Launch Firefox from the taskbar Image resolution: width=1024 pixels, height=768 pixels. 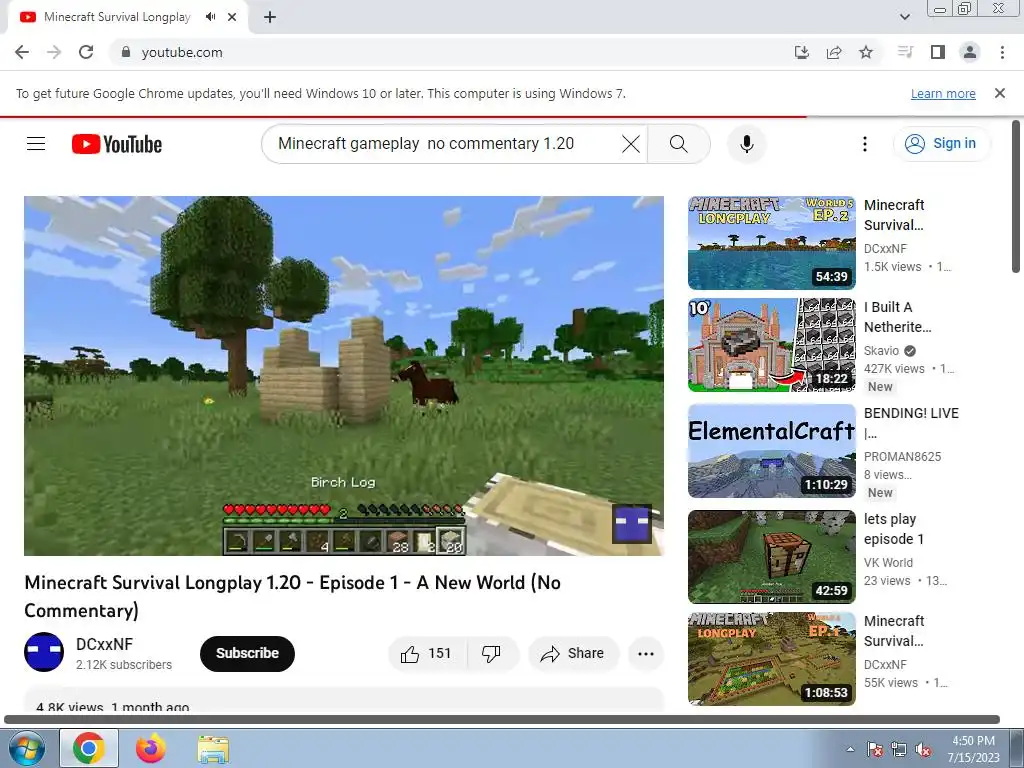point(151,748)
